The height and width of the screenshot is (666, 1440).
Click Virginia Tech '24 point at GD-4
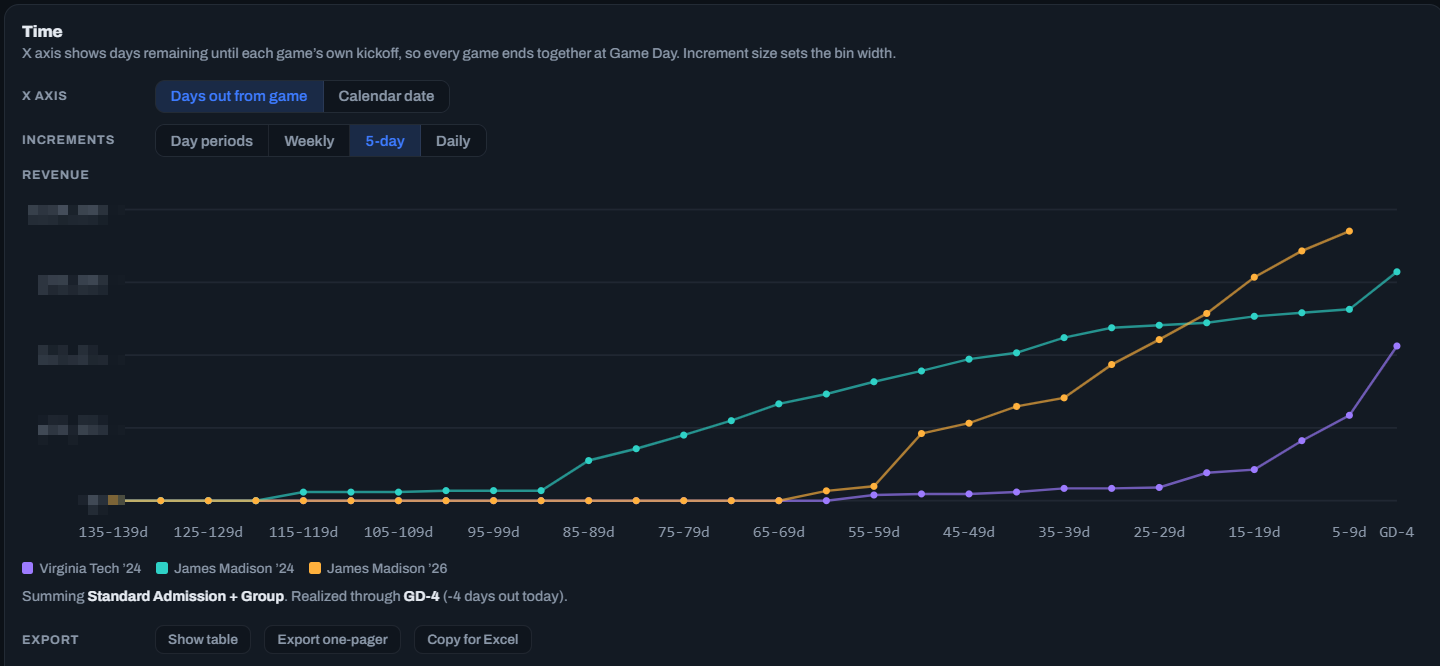tap(1397, 346)
